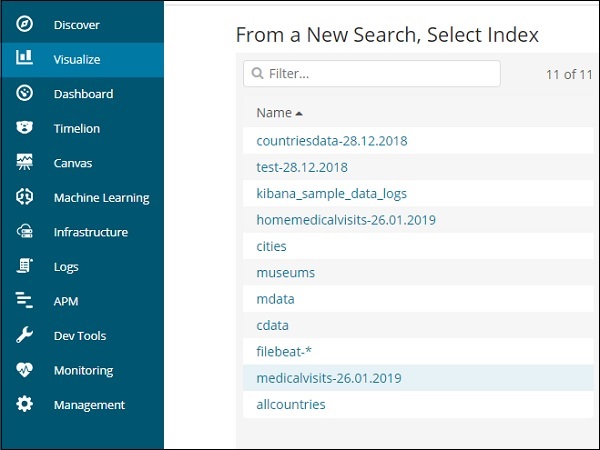Click the Machine Learning icon
Viewport: 600px width, 450px height.
click(25, 197)
